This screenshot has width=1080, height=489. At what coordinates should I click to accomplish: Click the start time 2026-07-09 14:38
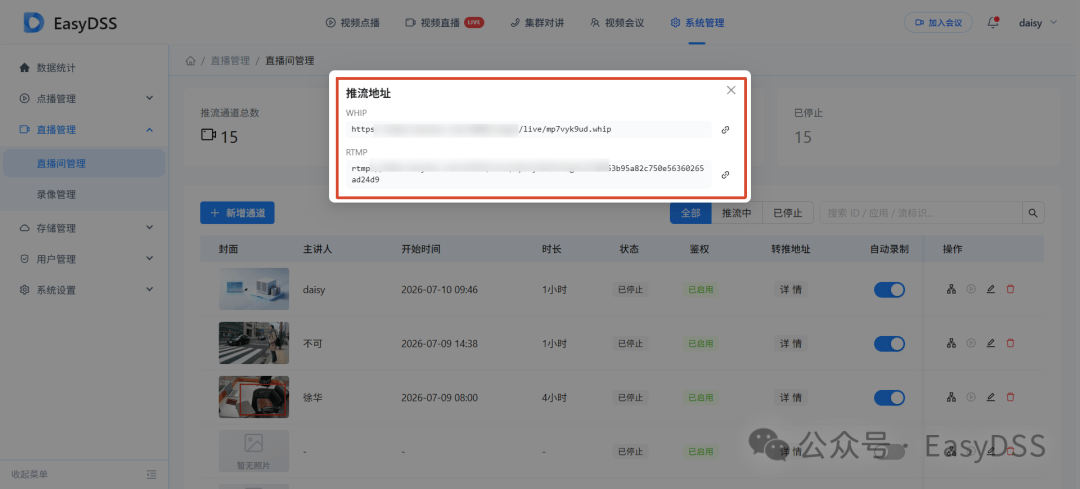click(439, 344)
